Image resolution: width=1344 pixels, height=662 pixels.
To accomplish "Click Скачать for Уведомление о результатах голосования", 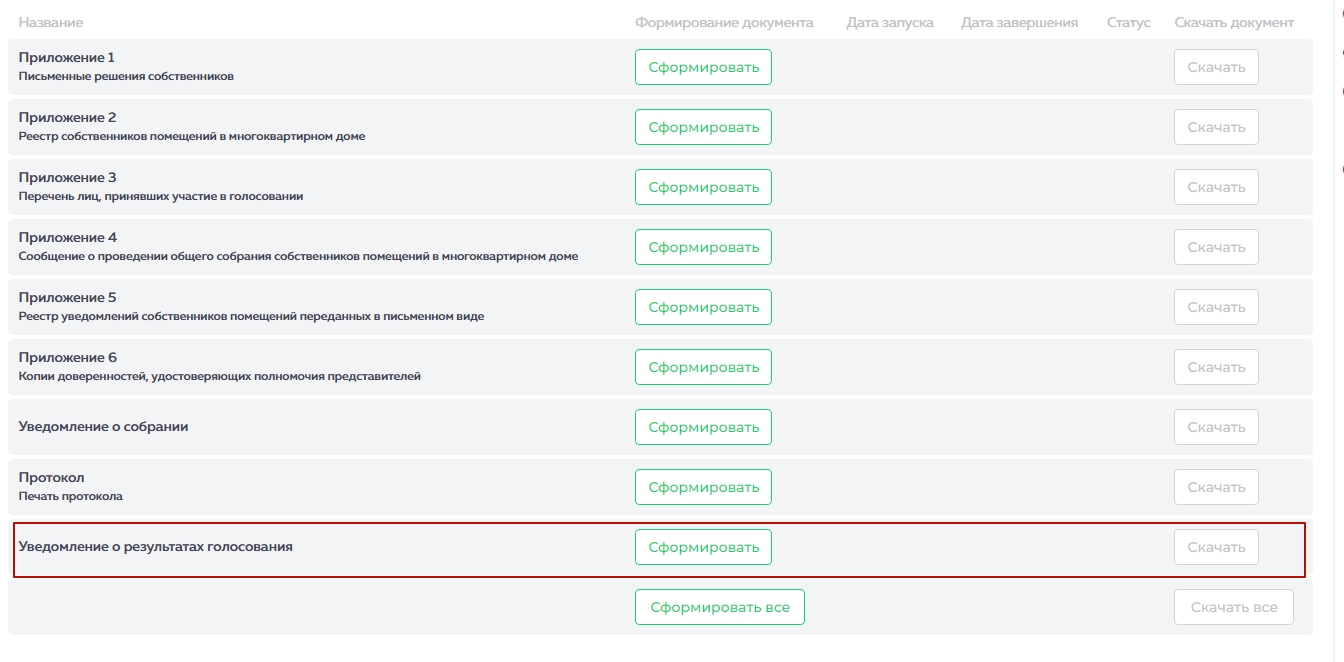I will pos(1216,547).
